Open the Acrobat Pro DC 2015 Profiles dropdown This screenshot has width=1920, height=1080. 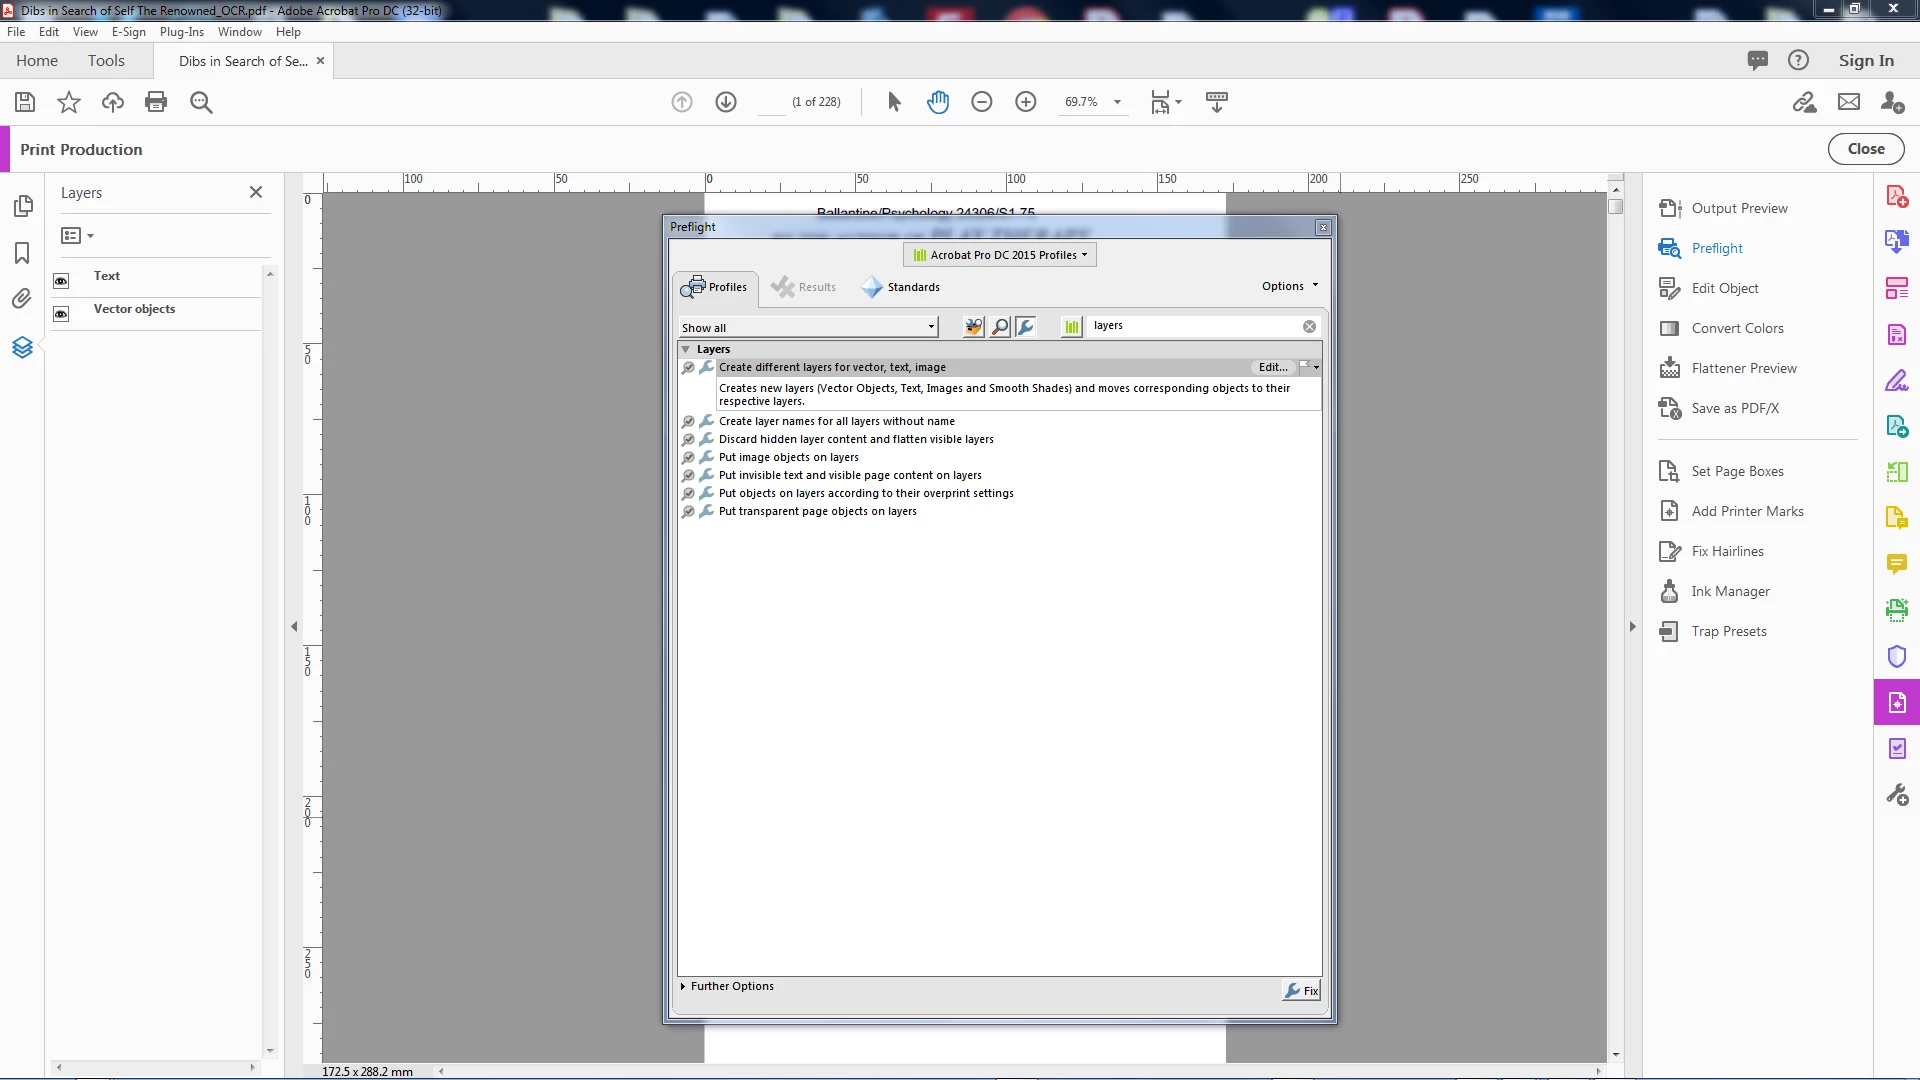(x=1000, y=255)
